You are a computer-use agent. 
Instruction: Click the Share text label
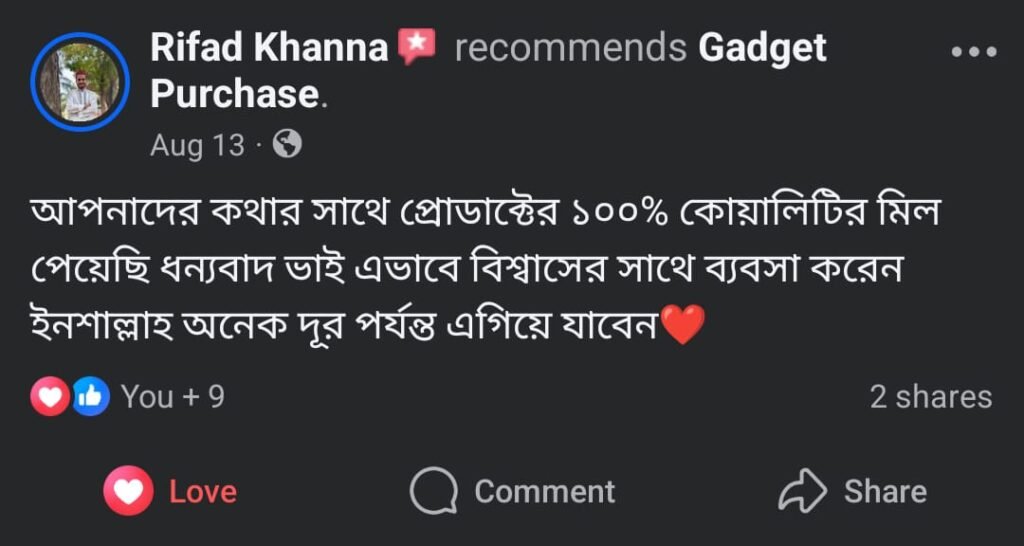885,492
